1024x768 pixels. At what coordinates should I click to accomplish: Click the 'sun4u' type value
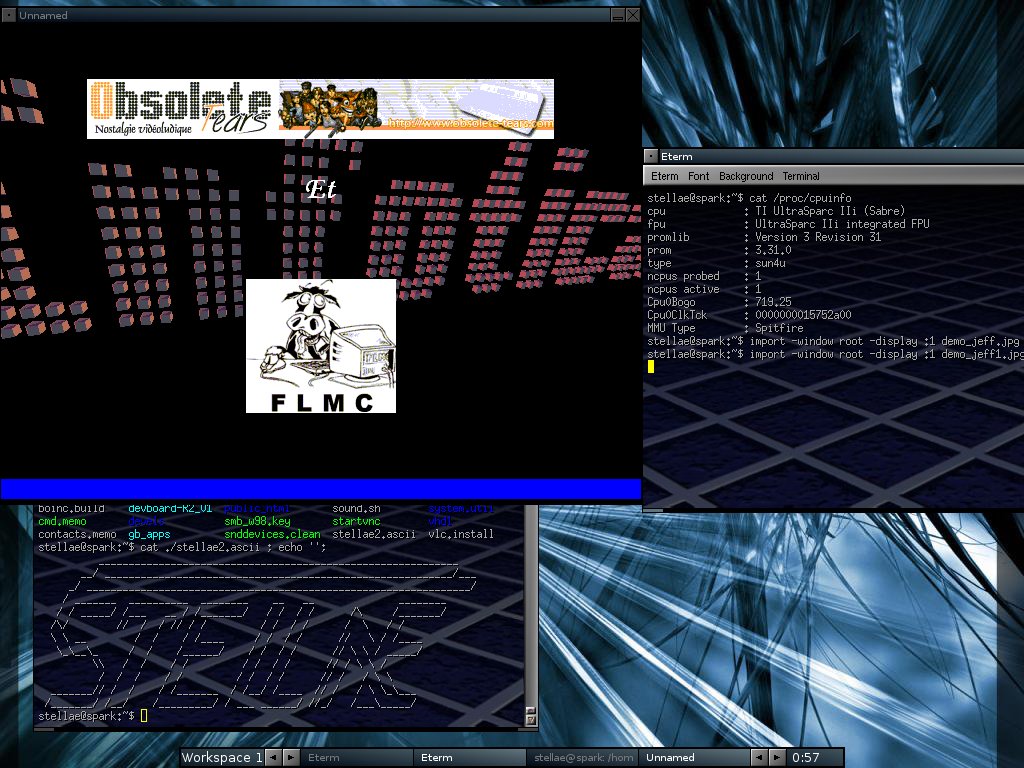click(x=771, y=263)
